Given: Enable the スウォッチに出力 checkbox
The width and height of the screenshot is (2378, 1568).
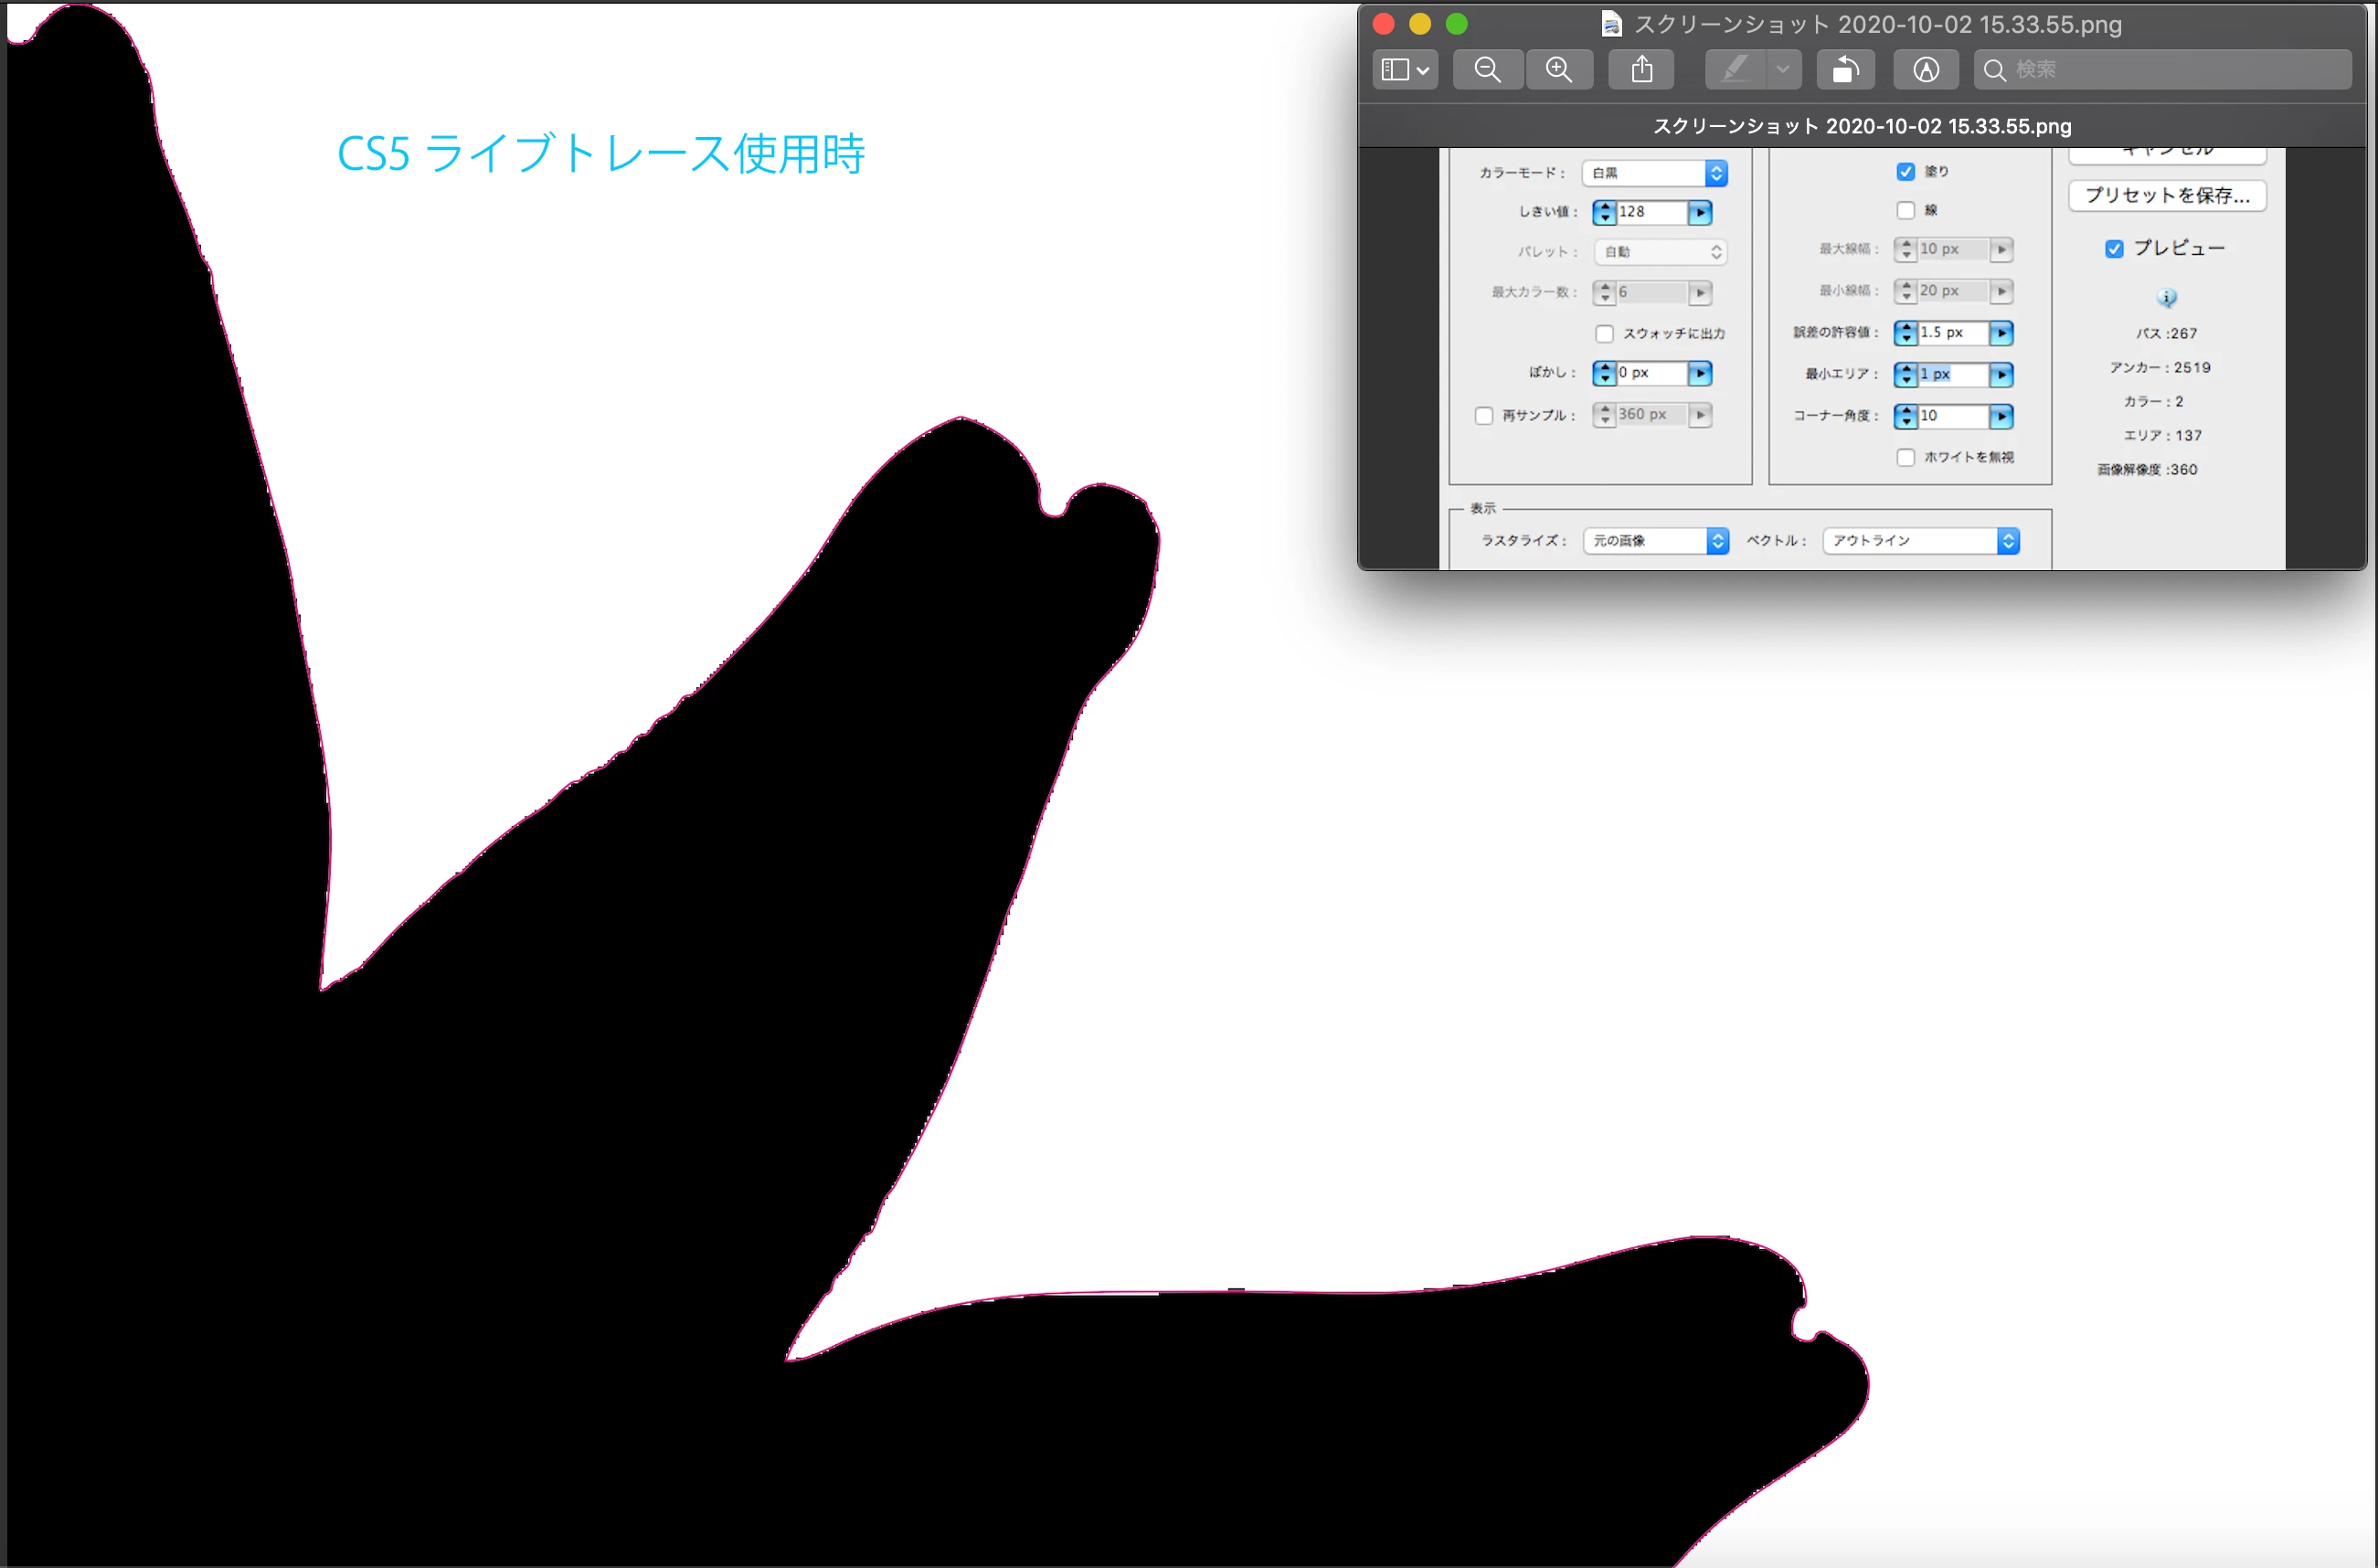Looking at the screenshot, I should 1604,333.
